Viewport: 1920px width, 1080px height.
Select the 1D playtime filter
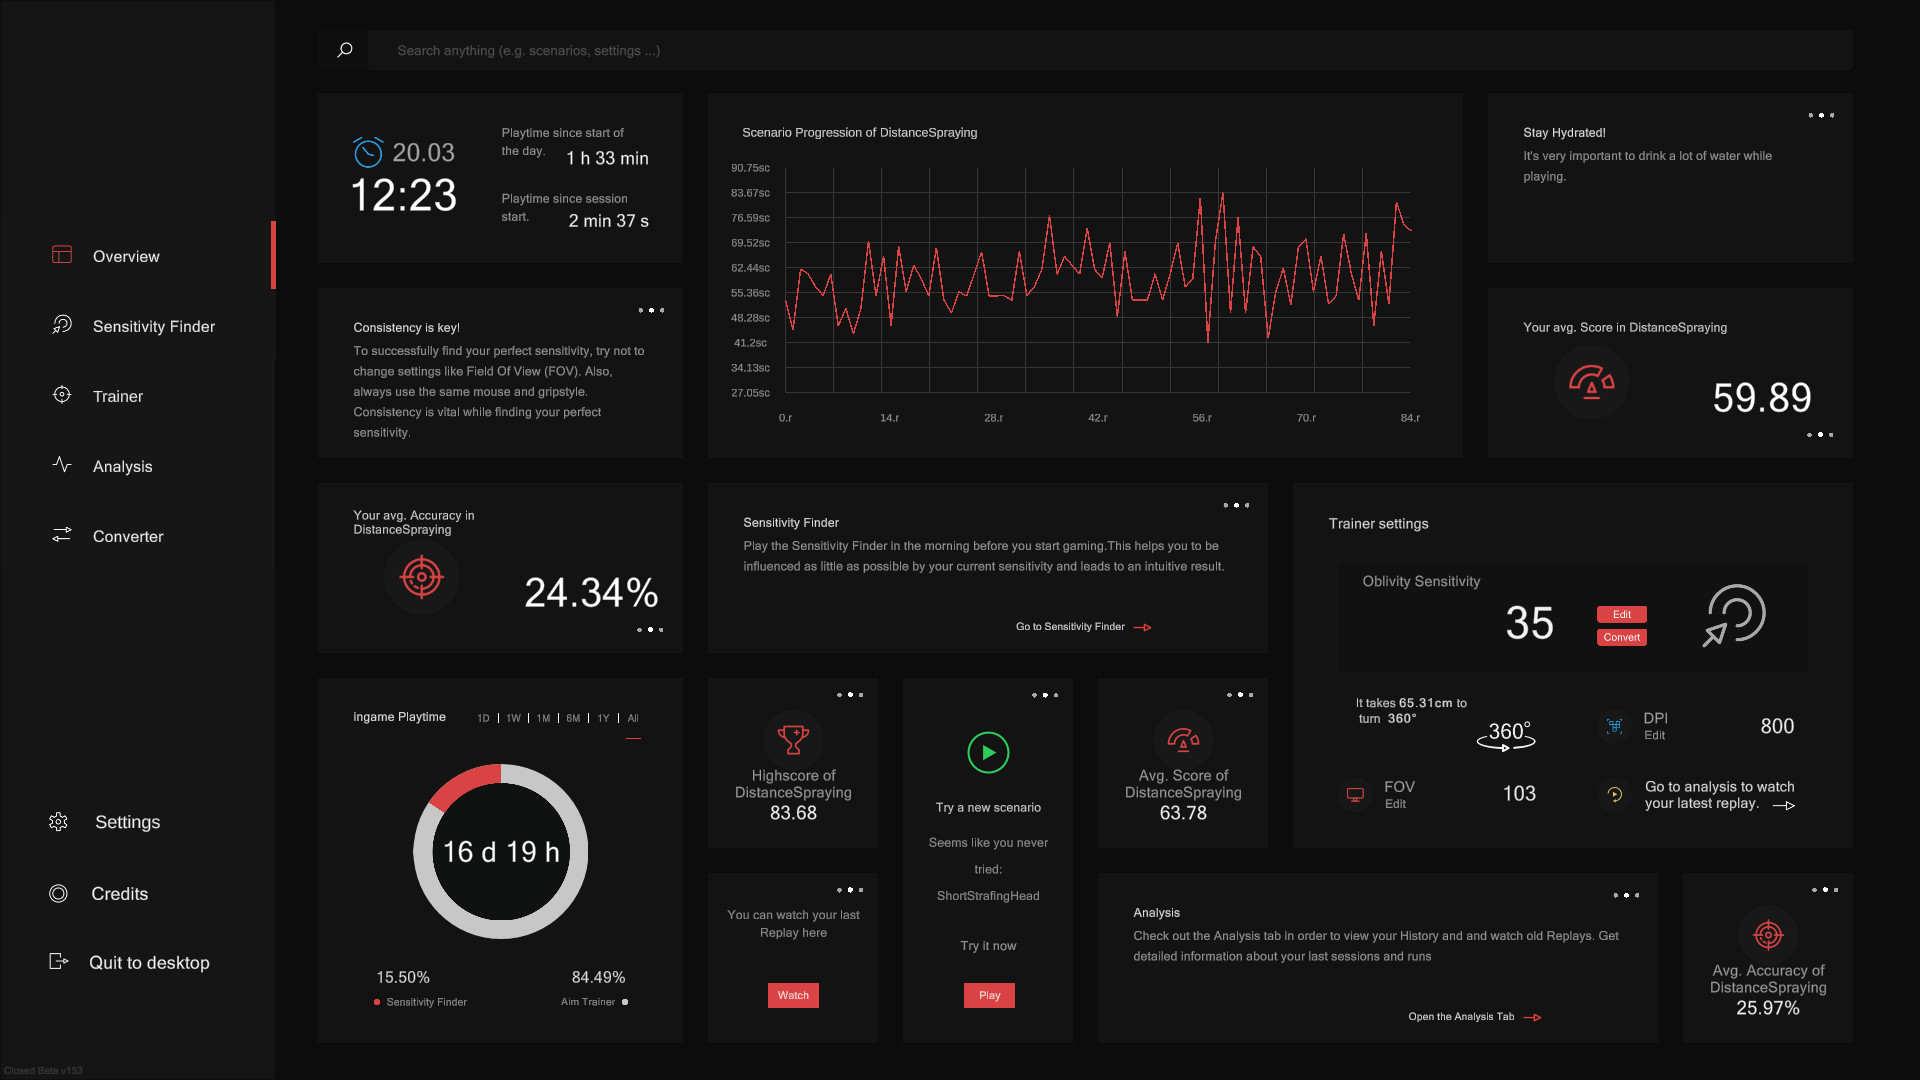click(x=483, y=718)
